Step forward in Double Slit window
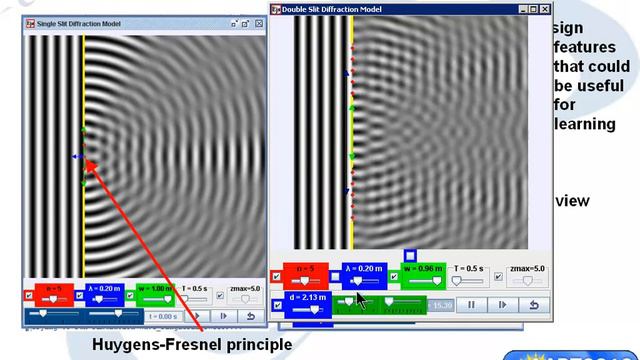This screenshot has height=360, width=640. click(x=503, y=304)
